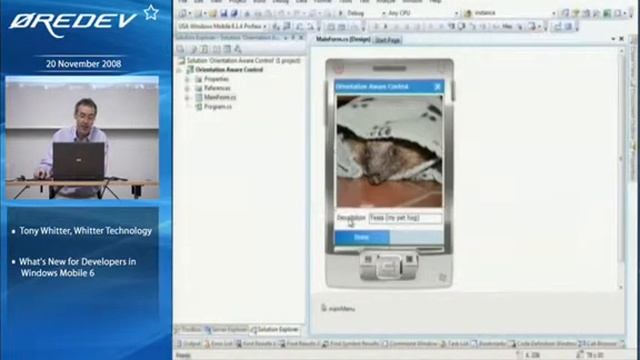Open the Bookmarks tab
This screenshot has height=360, width=640.
point(489,344)
